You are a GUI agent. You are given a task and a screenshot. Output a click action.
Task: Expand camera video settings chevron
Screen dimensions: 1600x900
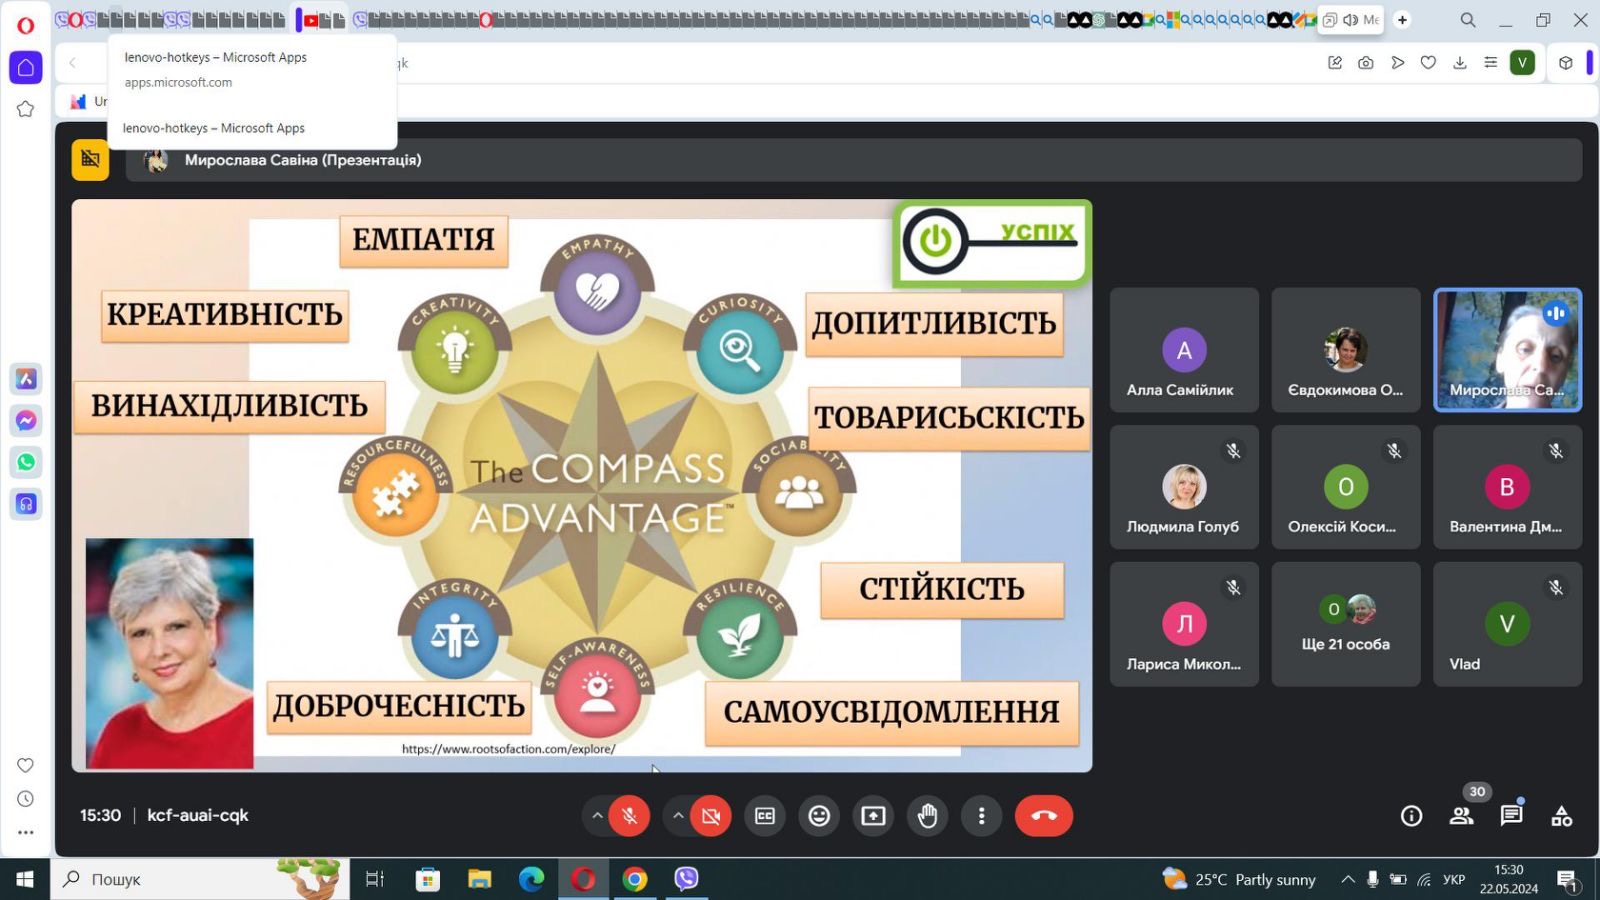point(678,816)
